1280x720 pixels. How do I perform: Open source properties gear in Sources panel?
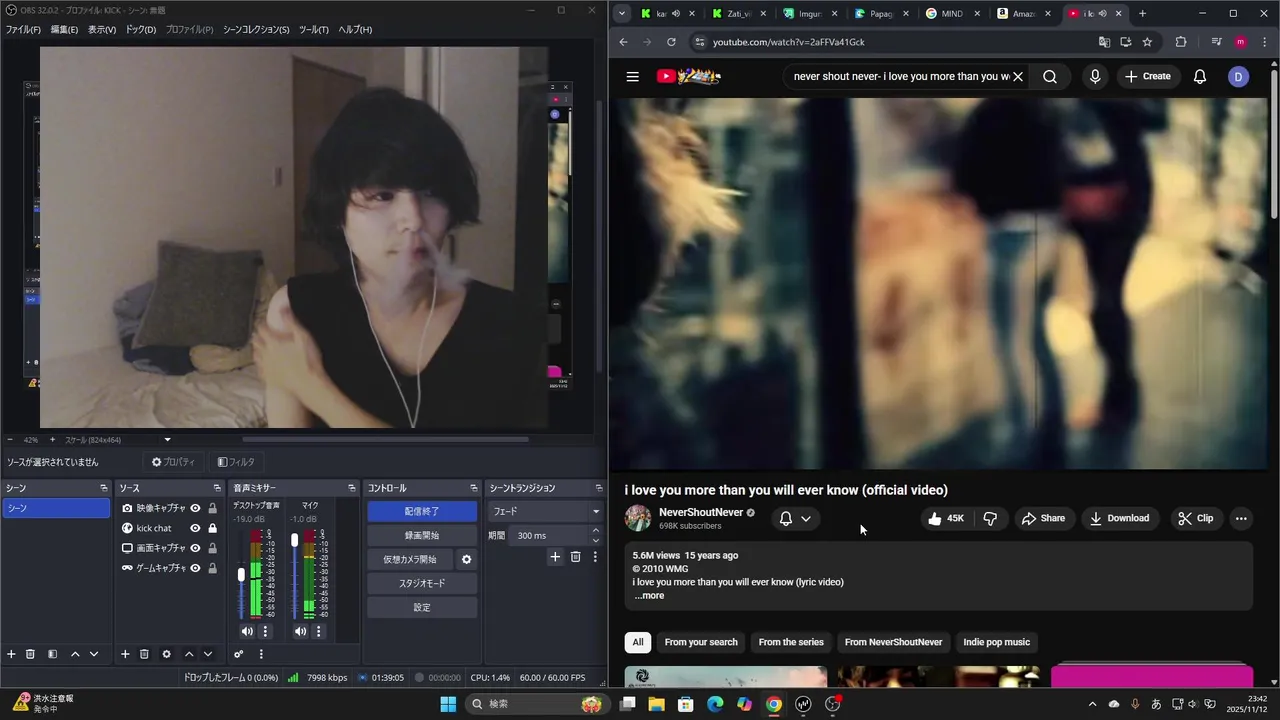[166, 654]
